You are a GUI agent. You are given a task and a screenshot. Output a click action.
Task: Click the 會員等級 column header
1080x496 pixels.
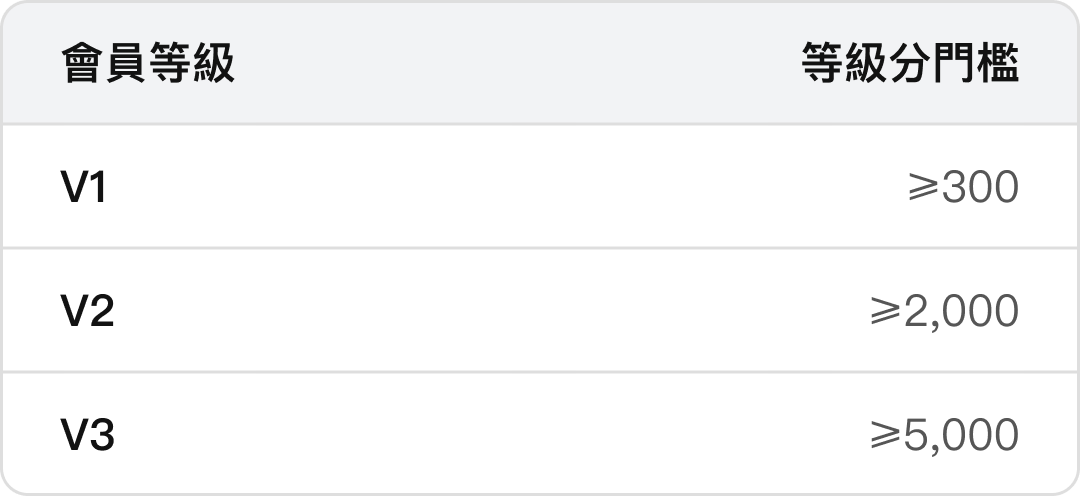coord(148,65)
